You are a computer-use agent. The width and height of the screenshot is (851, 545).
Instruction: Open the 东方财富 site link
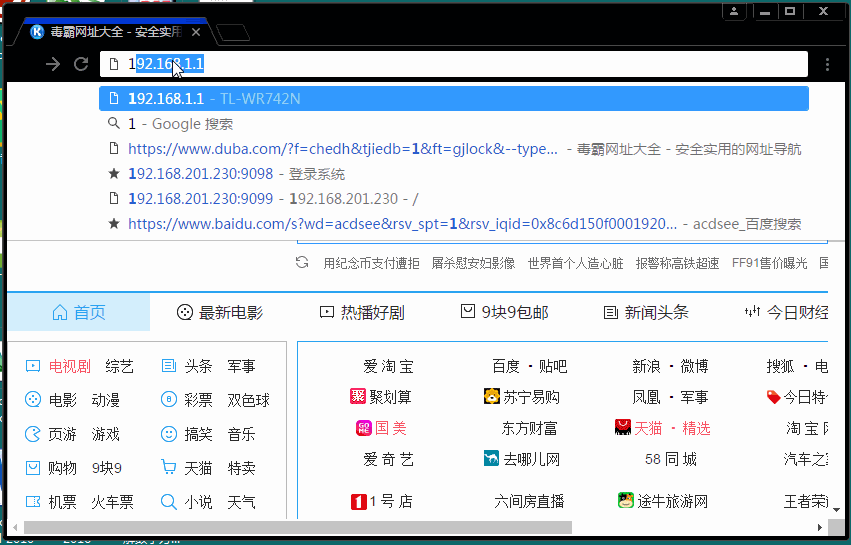[x=529, y=429]
